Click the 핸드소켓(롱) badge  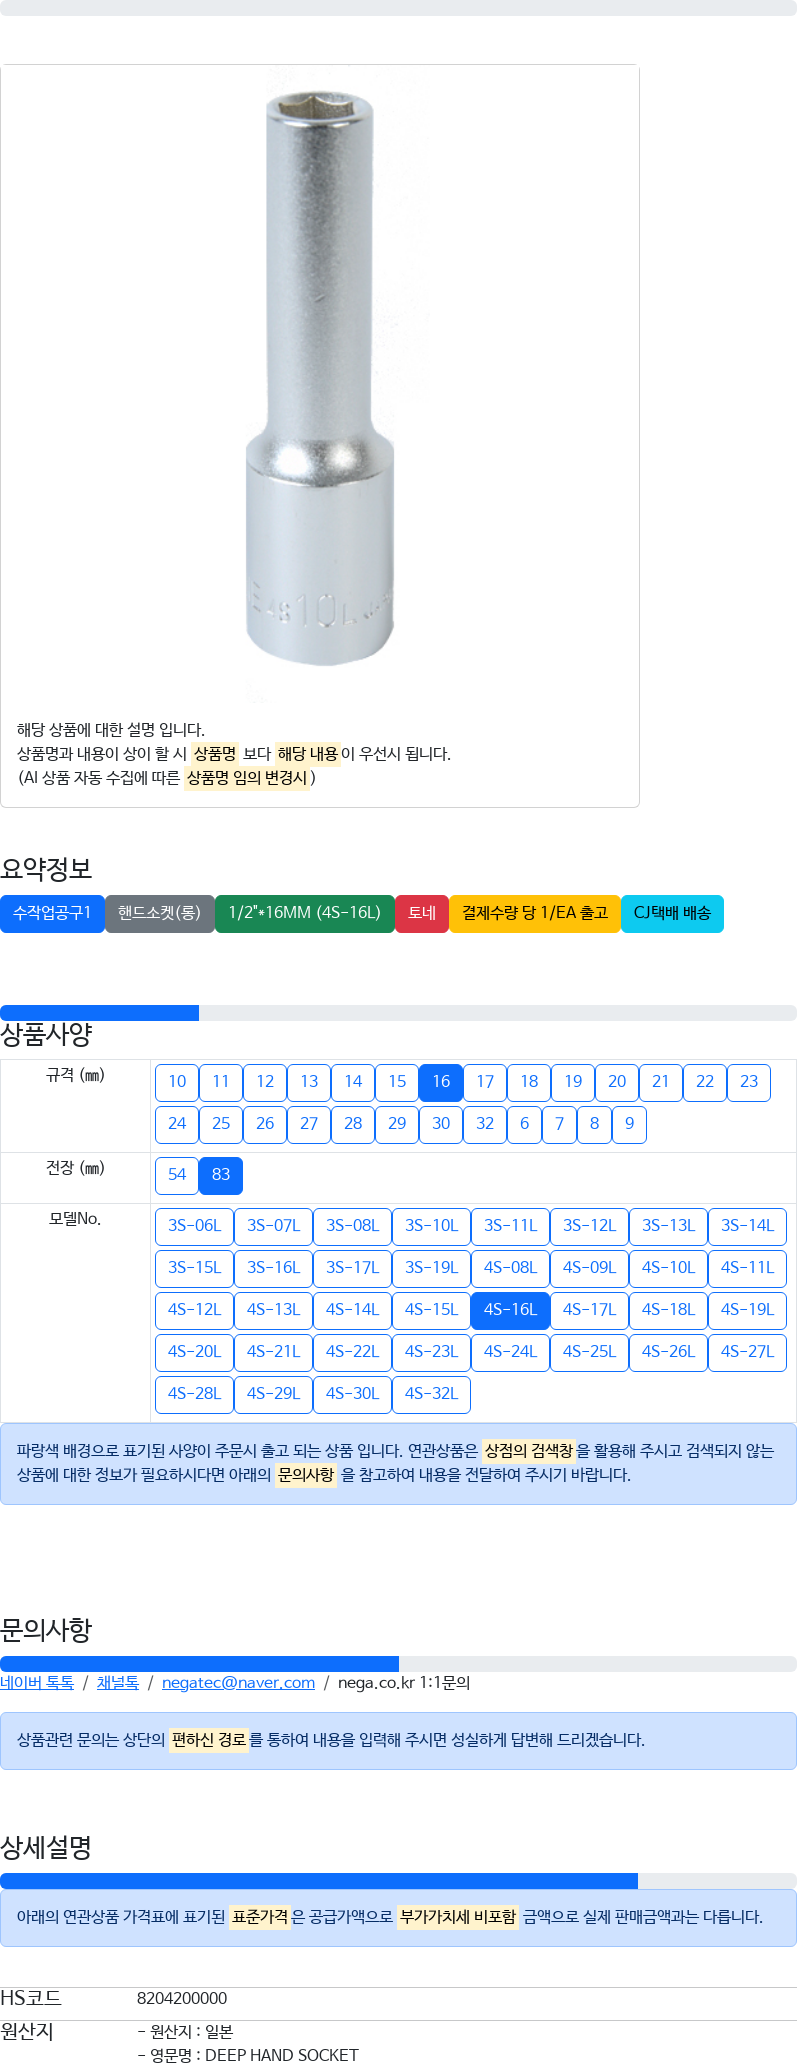point(160,913)
